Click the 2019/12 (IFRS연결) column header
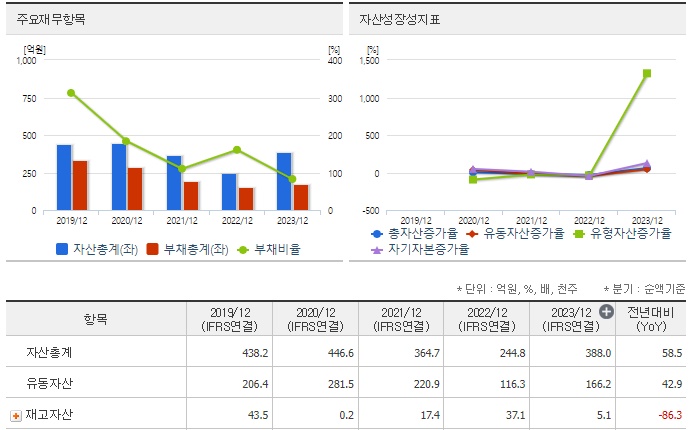This screenshot has width=697, height=430. [x=229, y=319]
